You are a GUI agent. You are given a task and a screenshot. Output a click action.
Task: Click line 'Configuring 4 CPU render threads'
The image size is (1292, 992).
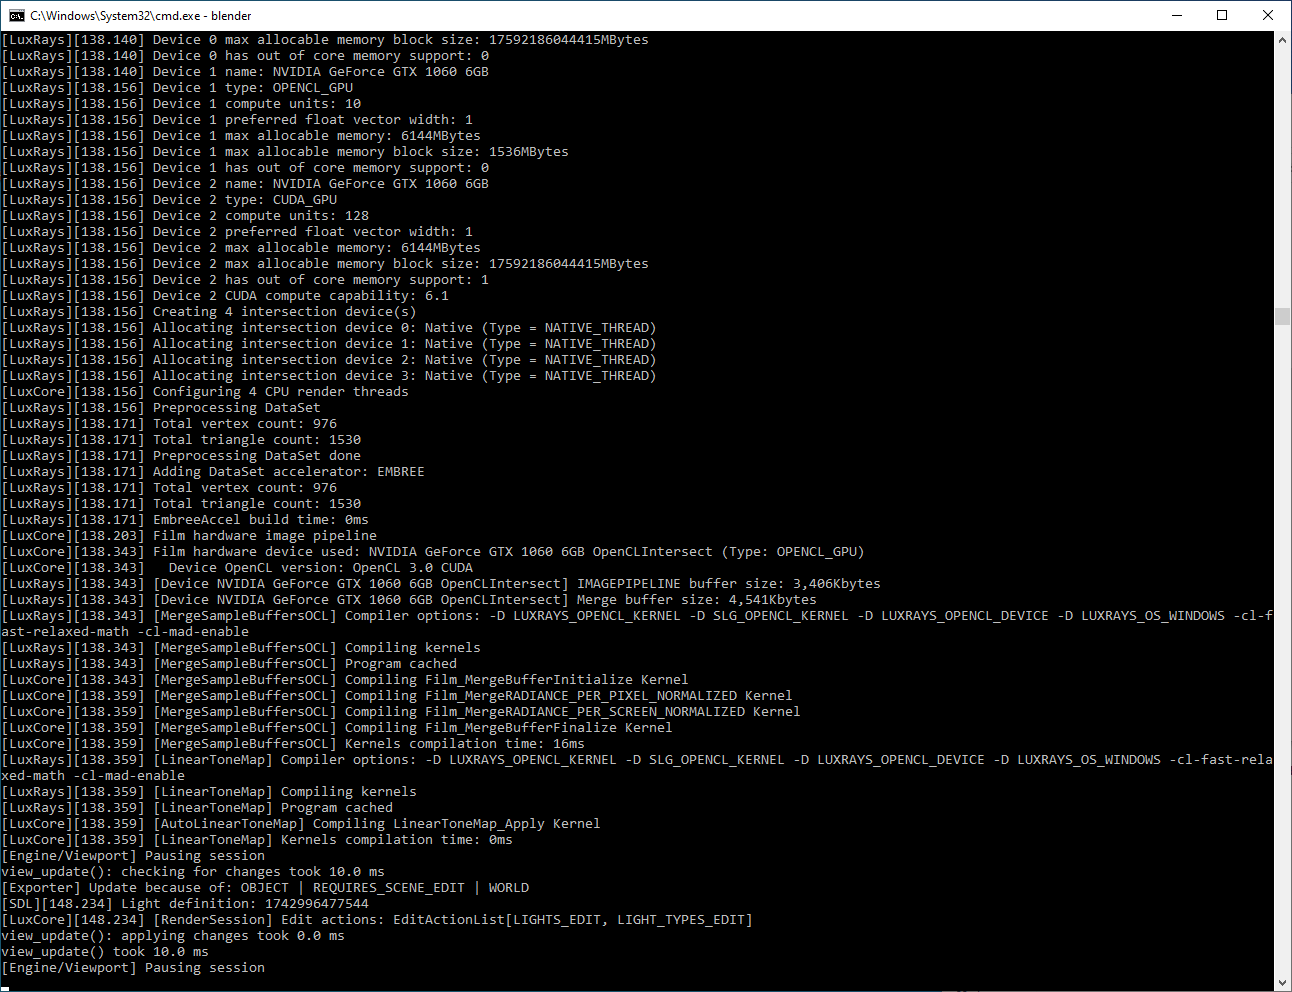(x=205, y=392)
